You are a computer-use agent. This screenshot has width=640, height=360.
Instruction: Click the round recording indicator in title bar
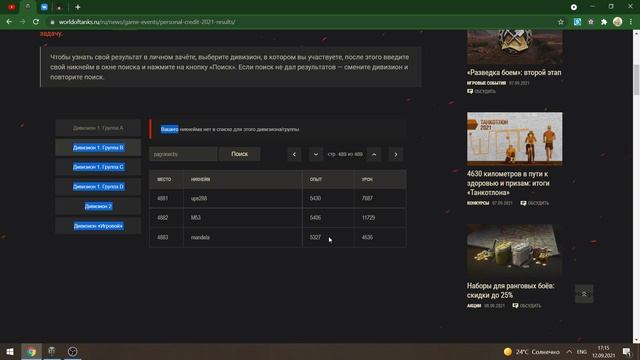[573, 7]
